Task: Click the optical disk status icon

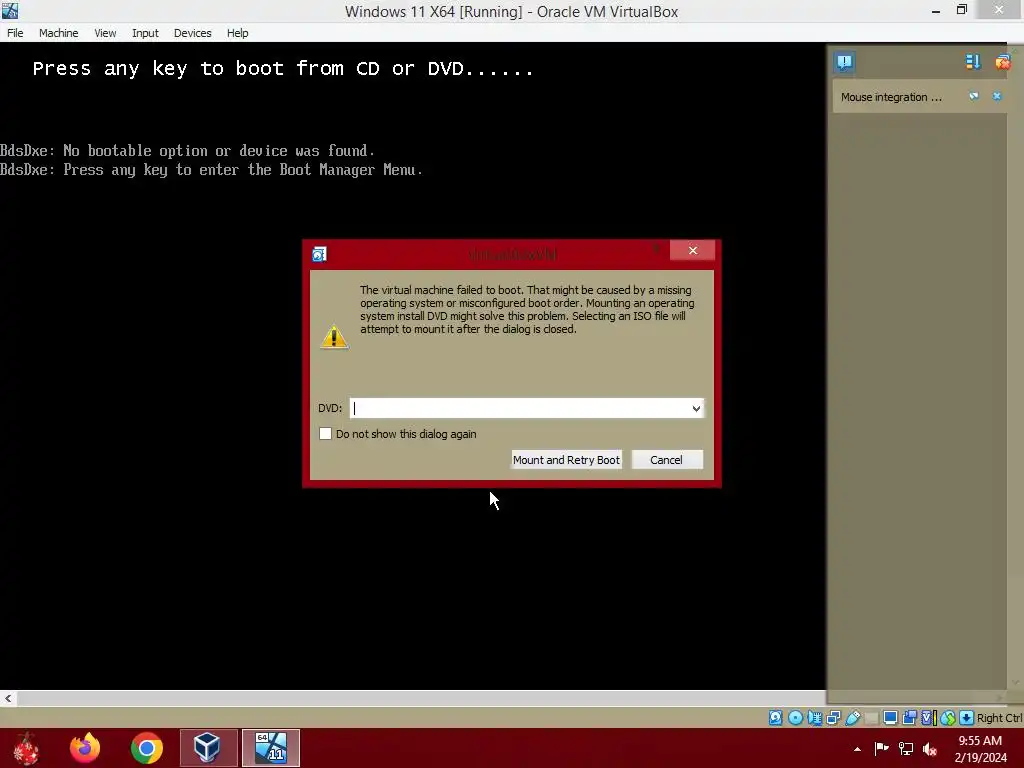Action: (795, 718)
